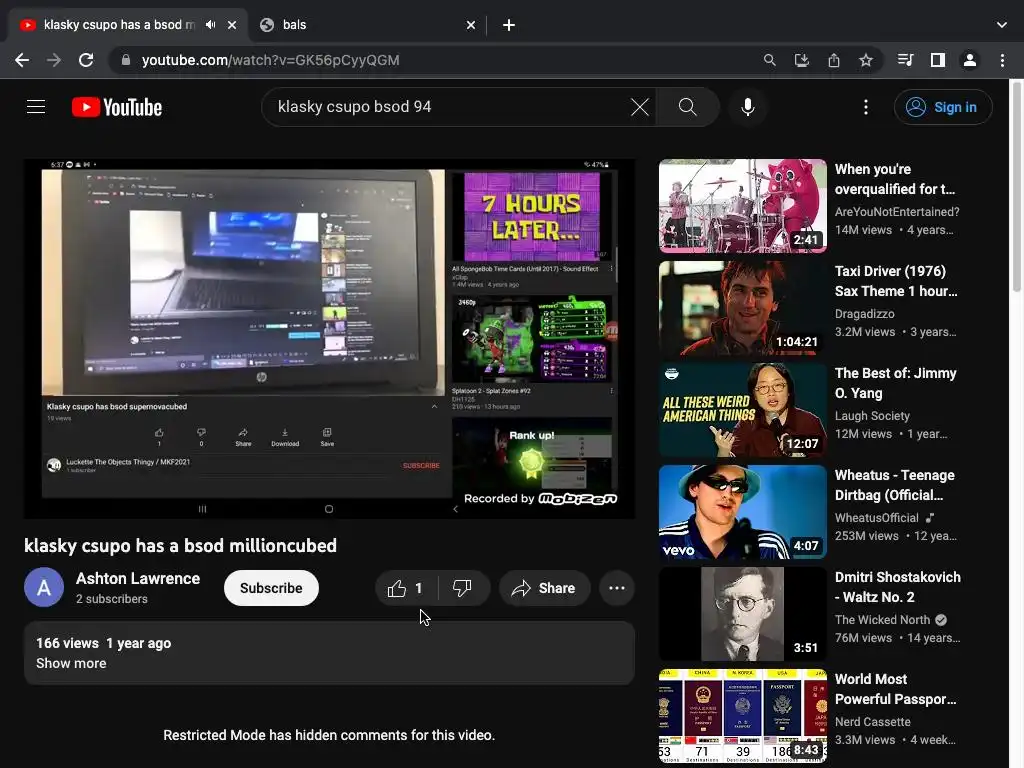Open Ashton Lawrence channel avatar
The height and width of the screenshot is (768, 1024).
click(44, 588)
